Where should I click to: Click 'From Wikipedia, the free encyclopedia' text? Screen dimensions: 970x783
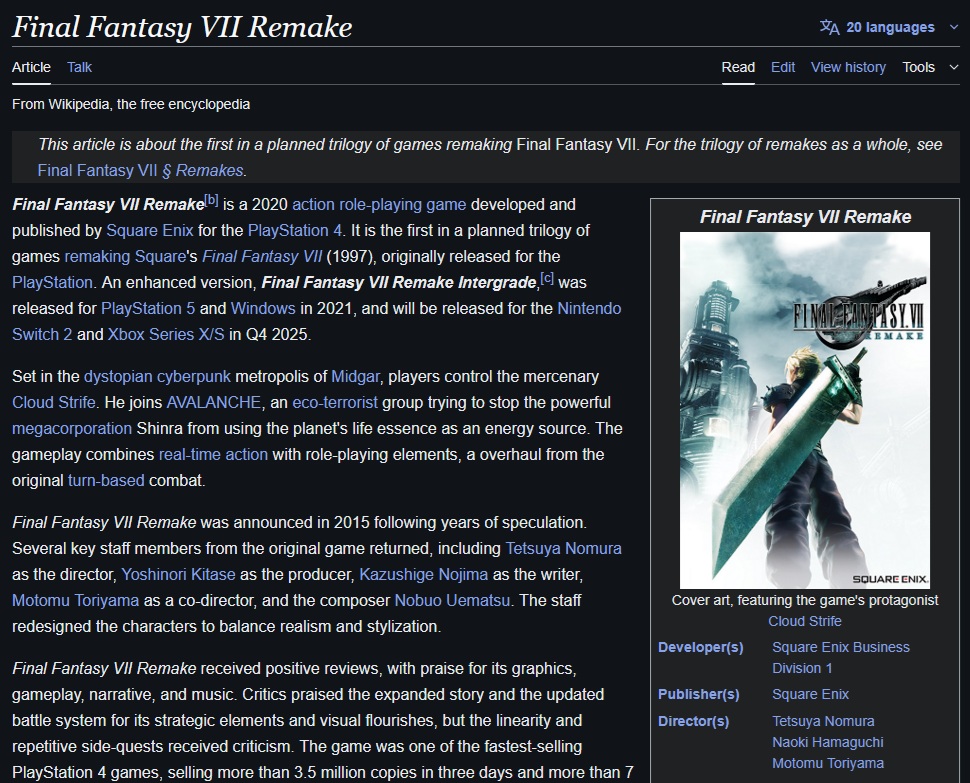pos(131,104)
